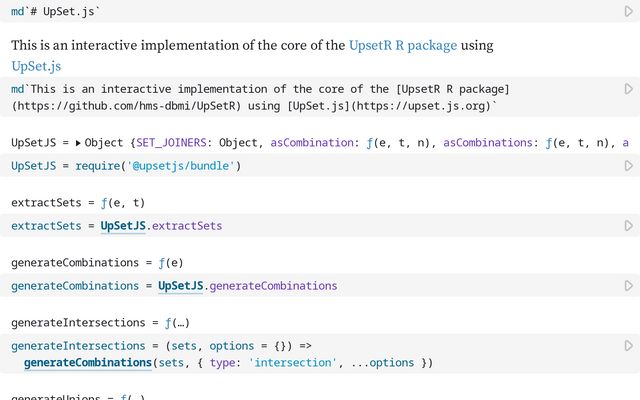
Task: Open the UpsetR R package link
Action: [403, 45]
